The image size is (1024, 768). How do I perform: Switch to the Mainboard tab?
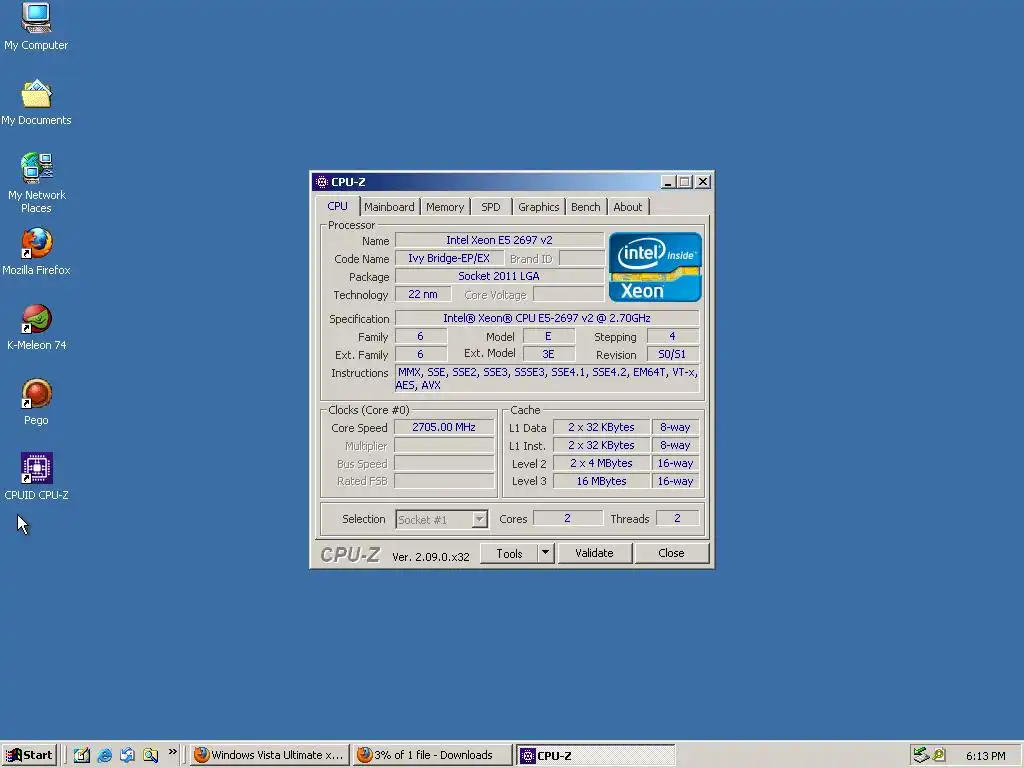(389, 207)
